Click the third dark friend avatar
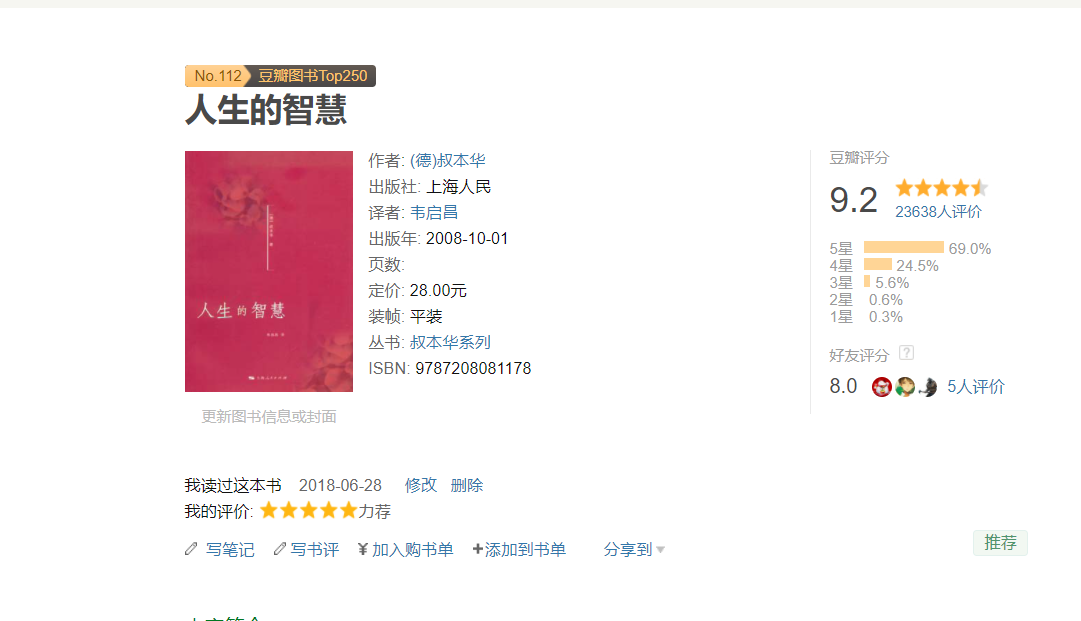 pos(927,387)
